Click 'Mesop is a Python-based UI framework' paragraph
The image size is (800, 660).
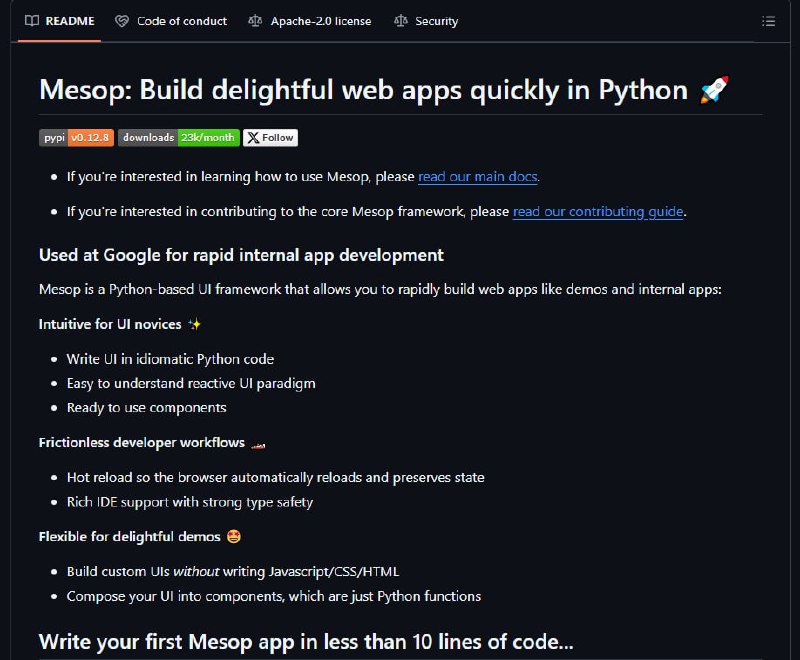point(381,290)
